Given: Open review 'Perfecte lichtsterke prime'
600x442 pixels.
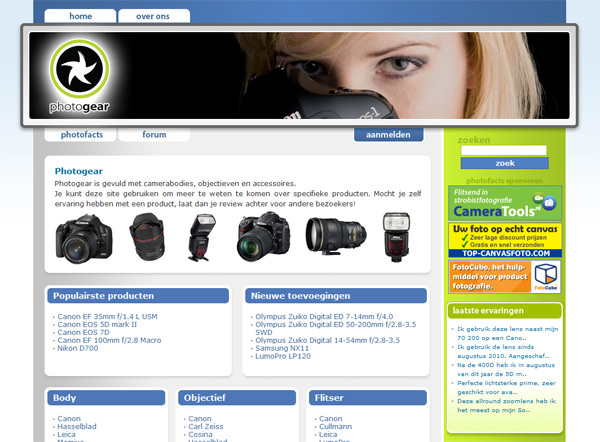Looking at the screenshot, I should point(506,388).
